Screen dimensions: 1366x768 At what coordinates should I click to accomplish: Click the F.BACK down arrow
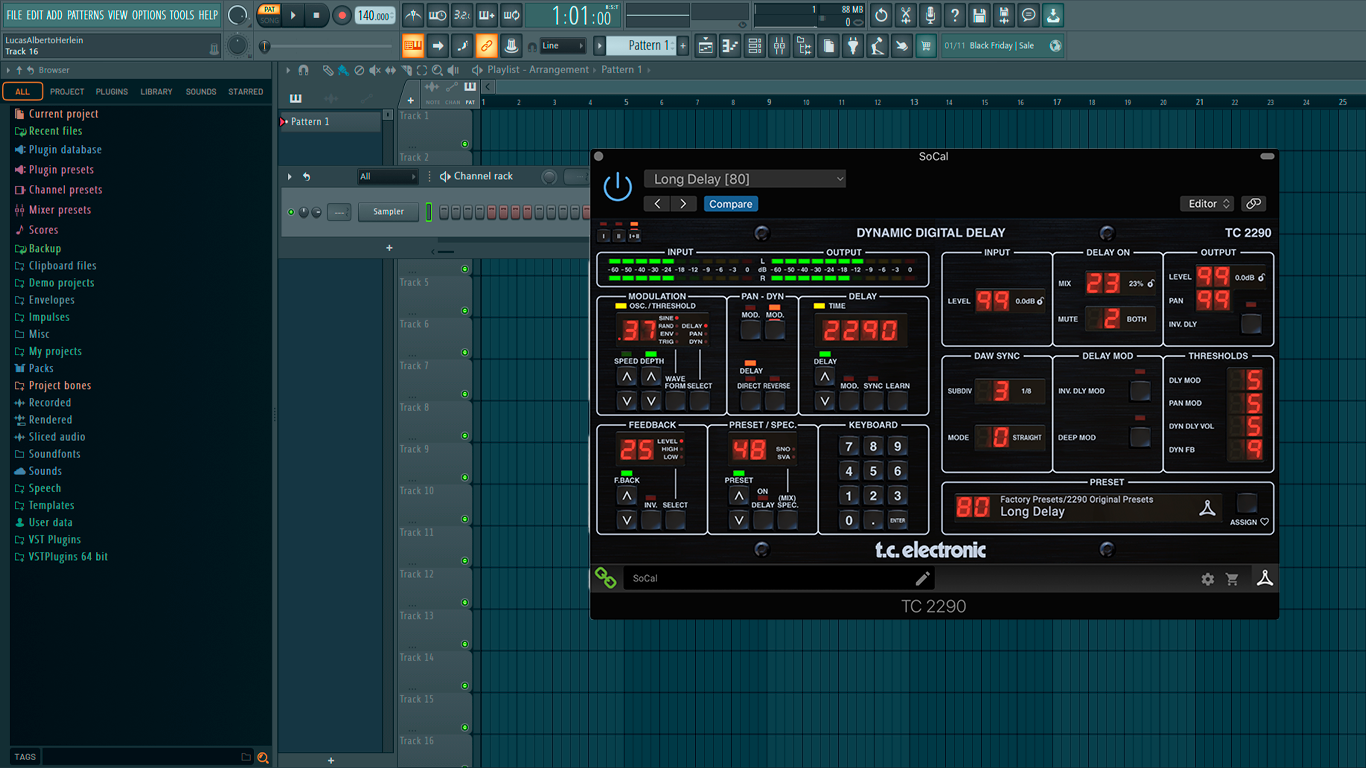[626, 519]
